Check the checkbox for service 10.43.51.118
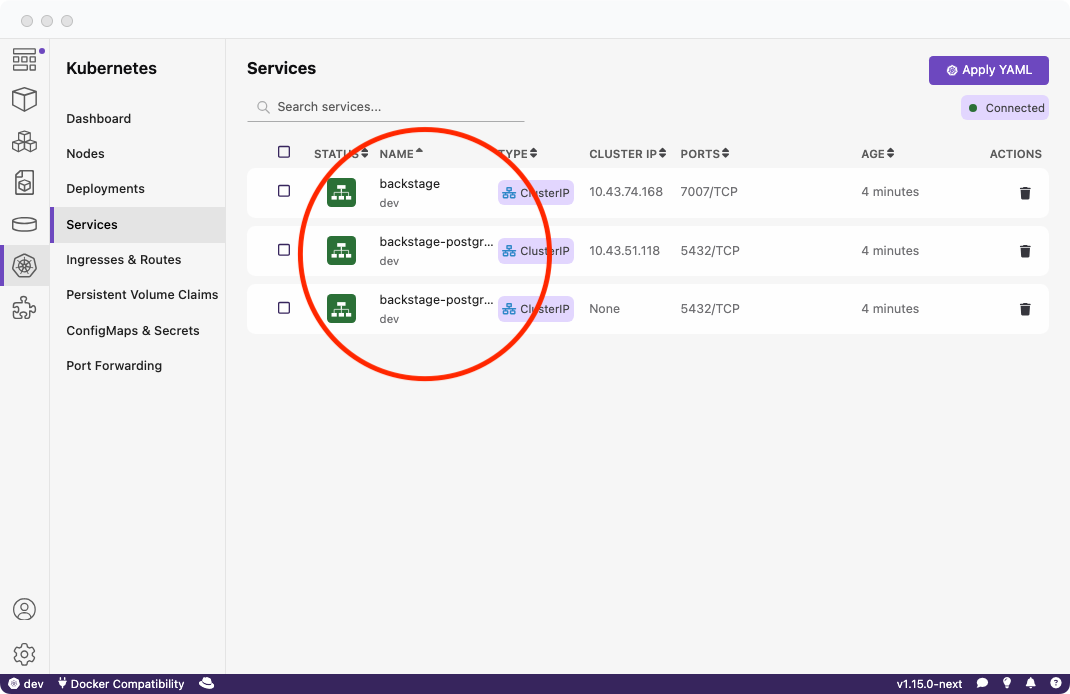This screenshot has height=694, width=1070. pos(284,250)
